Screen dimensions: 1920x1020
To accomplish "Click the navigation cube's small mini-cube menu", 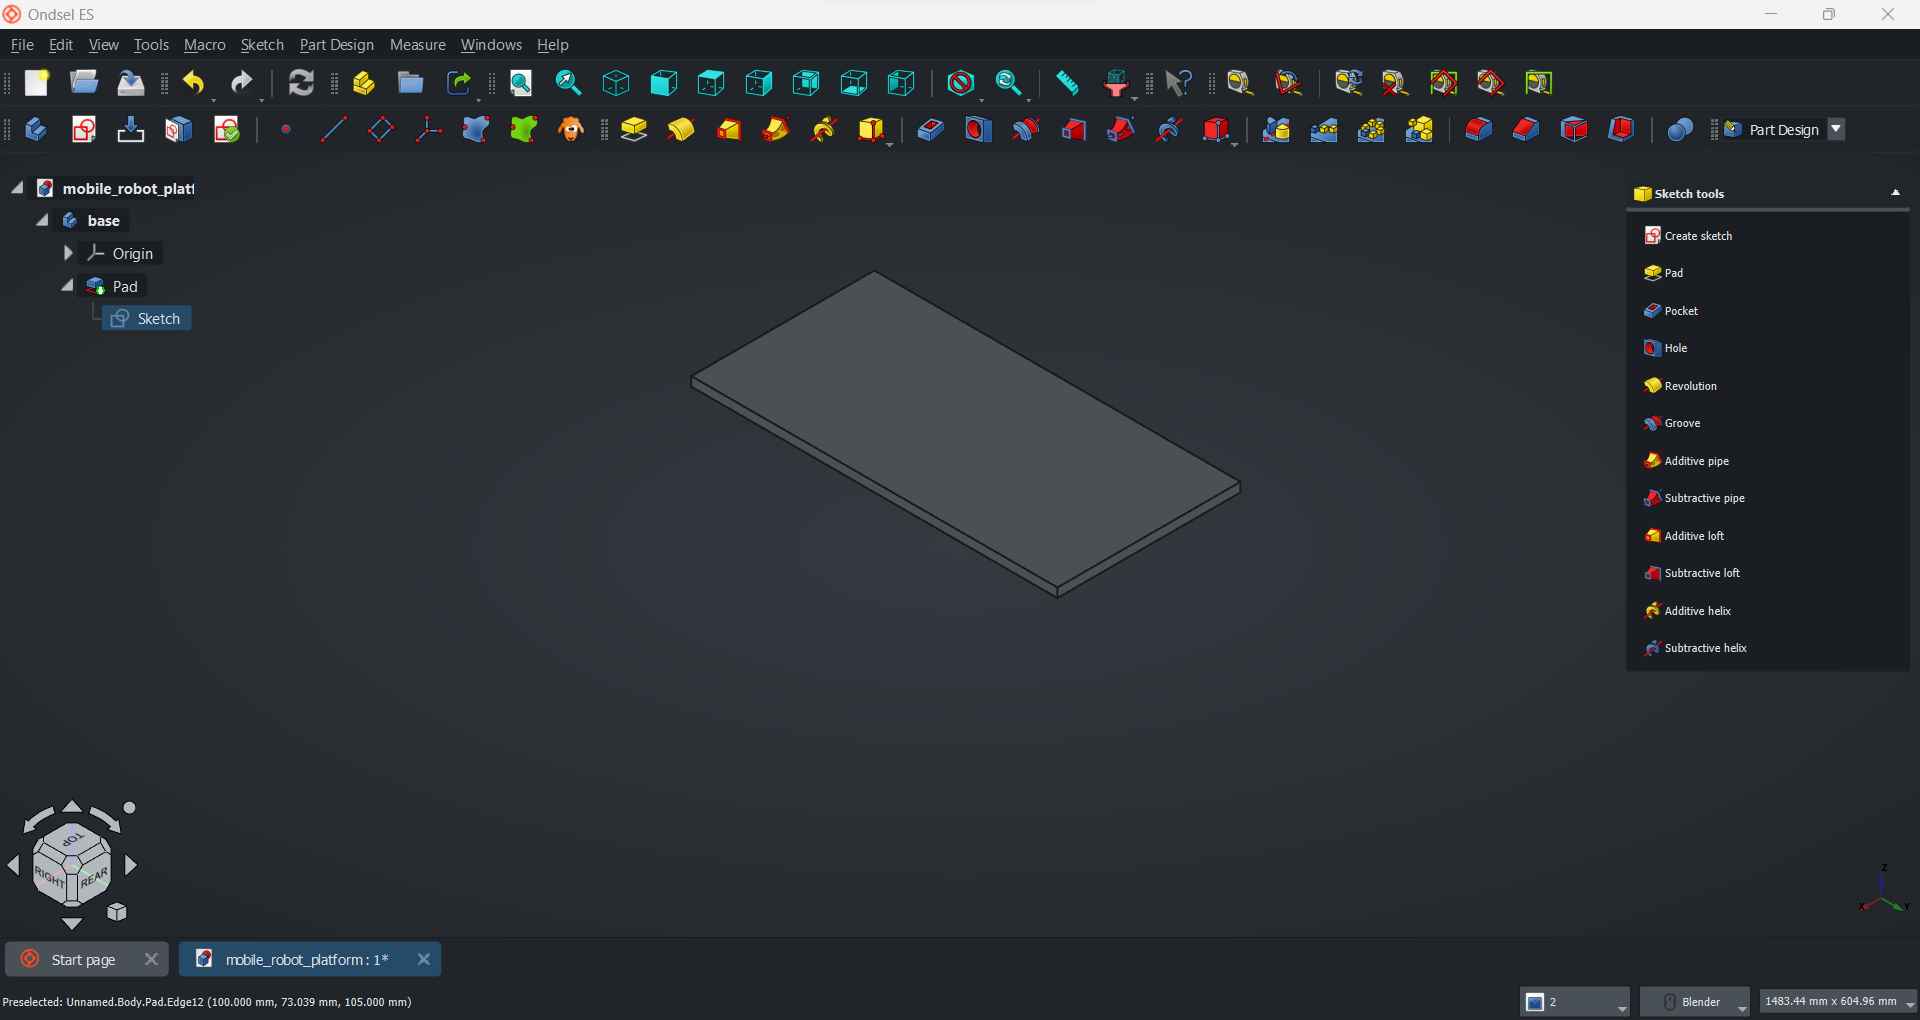I will coord(117,912).
